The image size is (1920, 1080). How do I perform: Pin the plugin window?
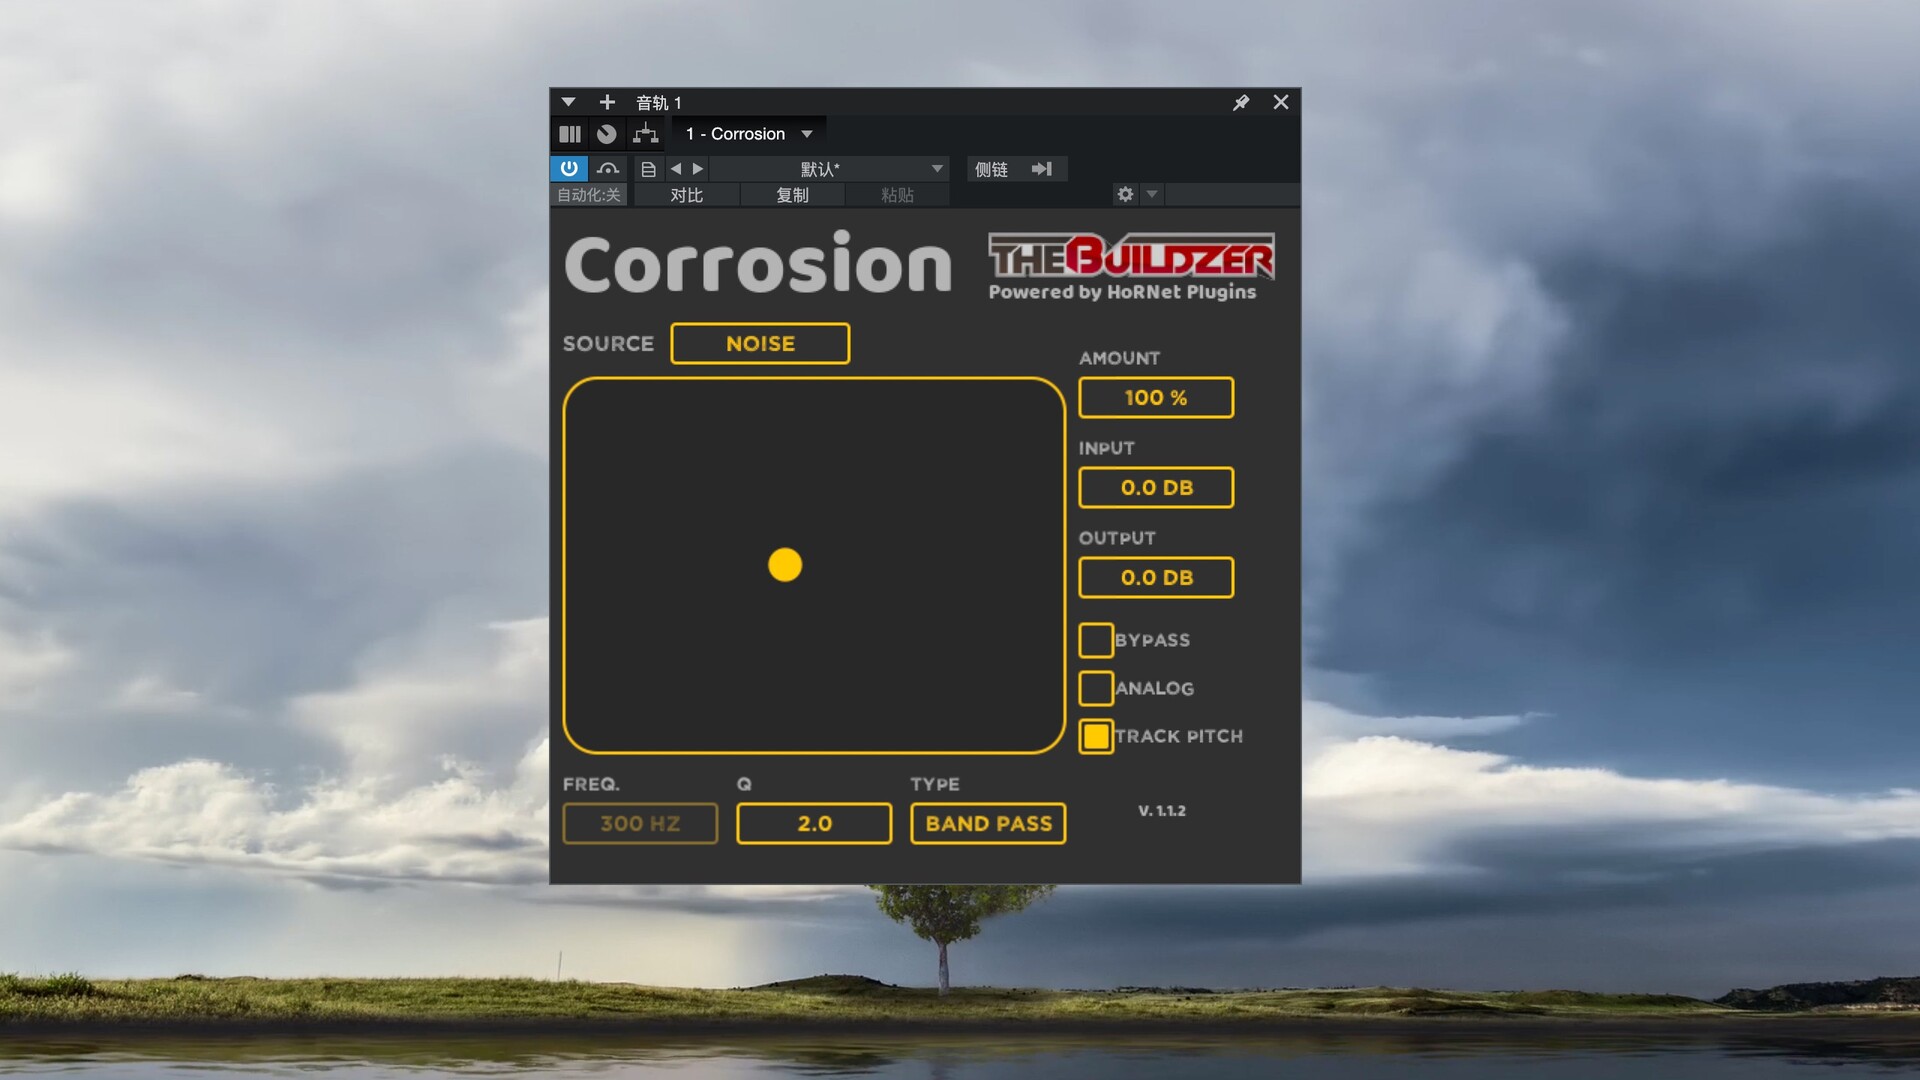click(x=1241, y=102)
